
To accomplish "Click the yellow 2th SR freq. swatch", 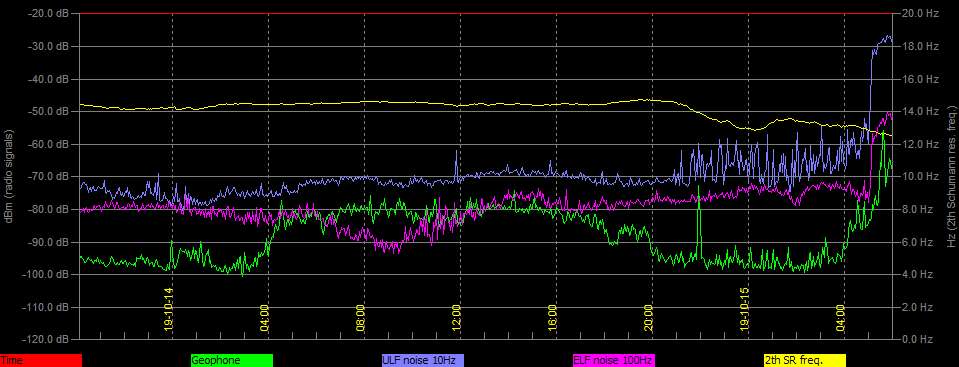I will (x=805, y=361).
